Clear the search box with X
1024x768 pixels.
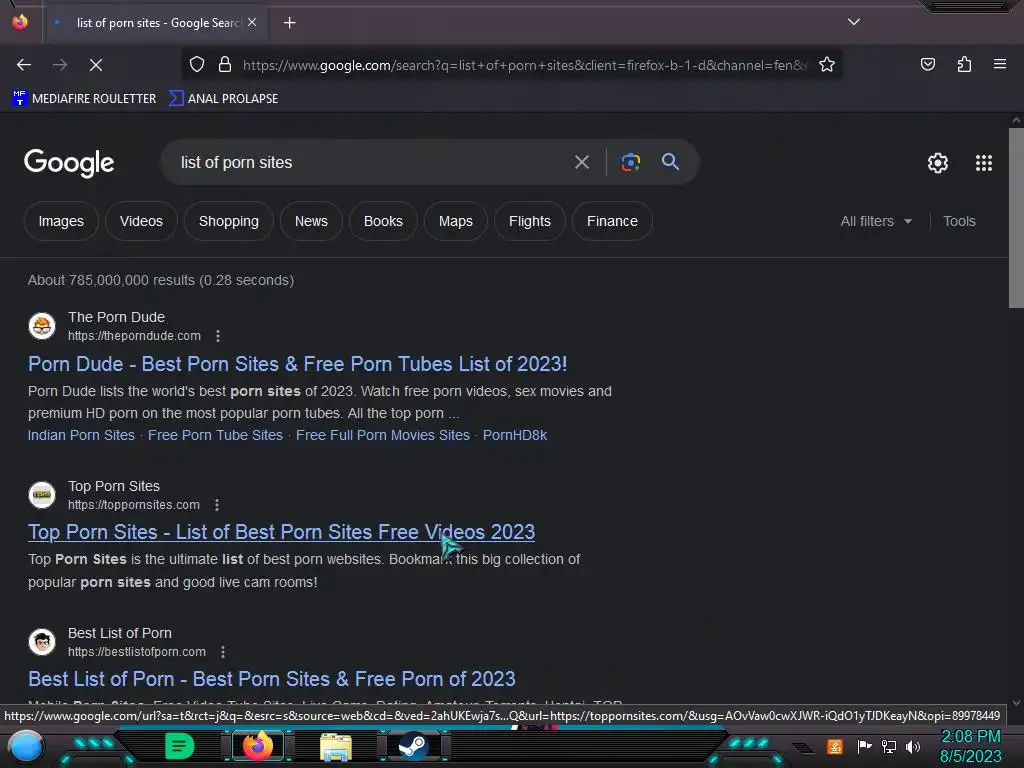pyautogui.click(x=581, y=162)
